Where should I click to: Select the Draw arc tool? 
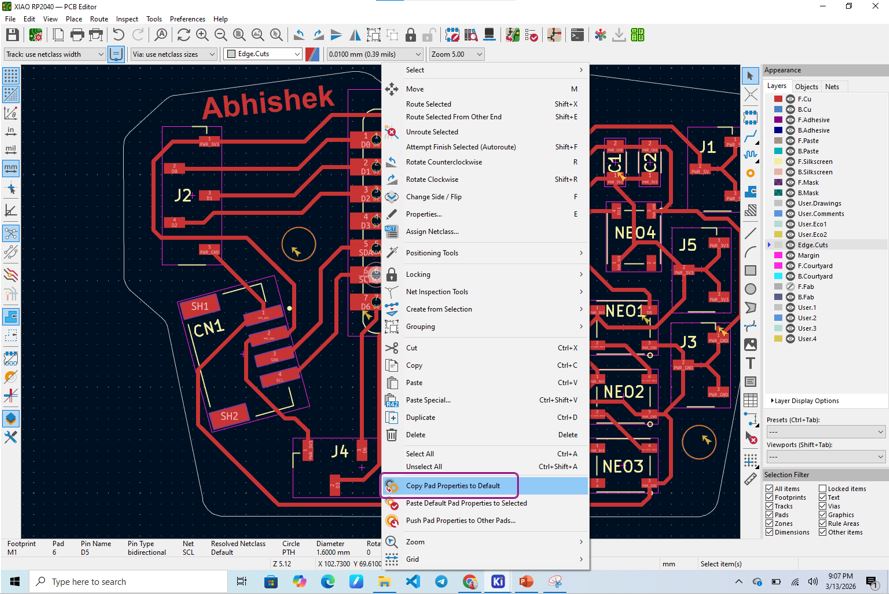coord(750,252)
